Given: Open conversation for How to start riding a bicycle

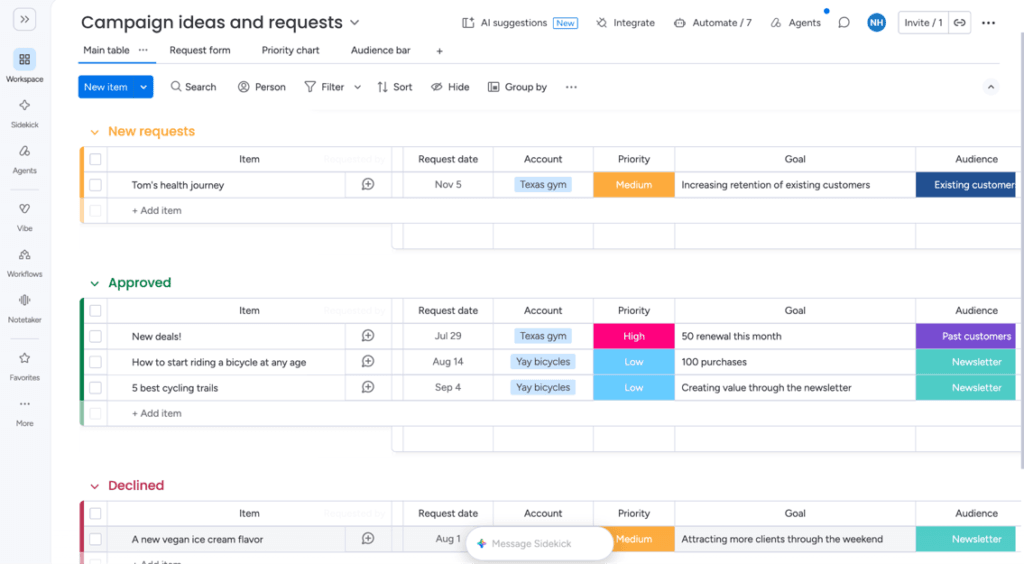Looking at the screenshot, I should pyautogui.click(x=368, y=362).
